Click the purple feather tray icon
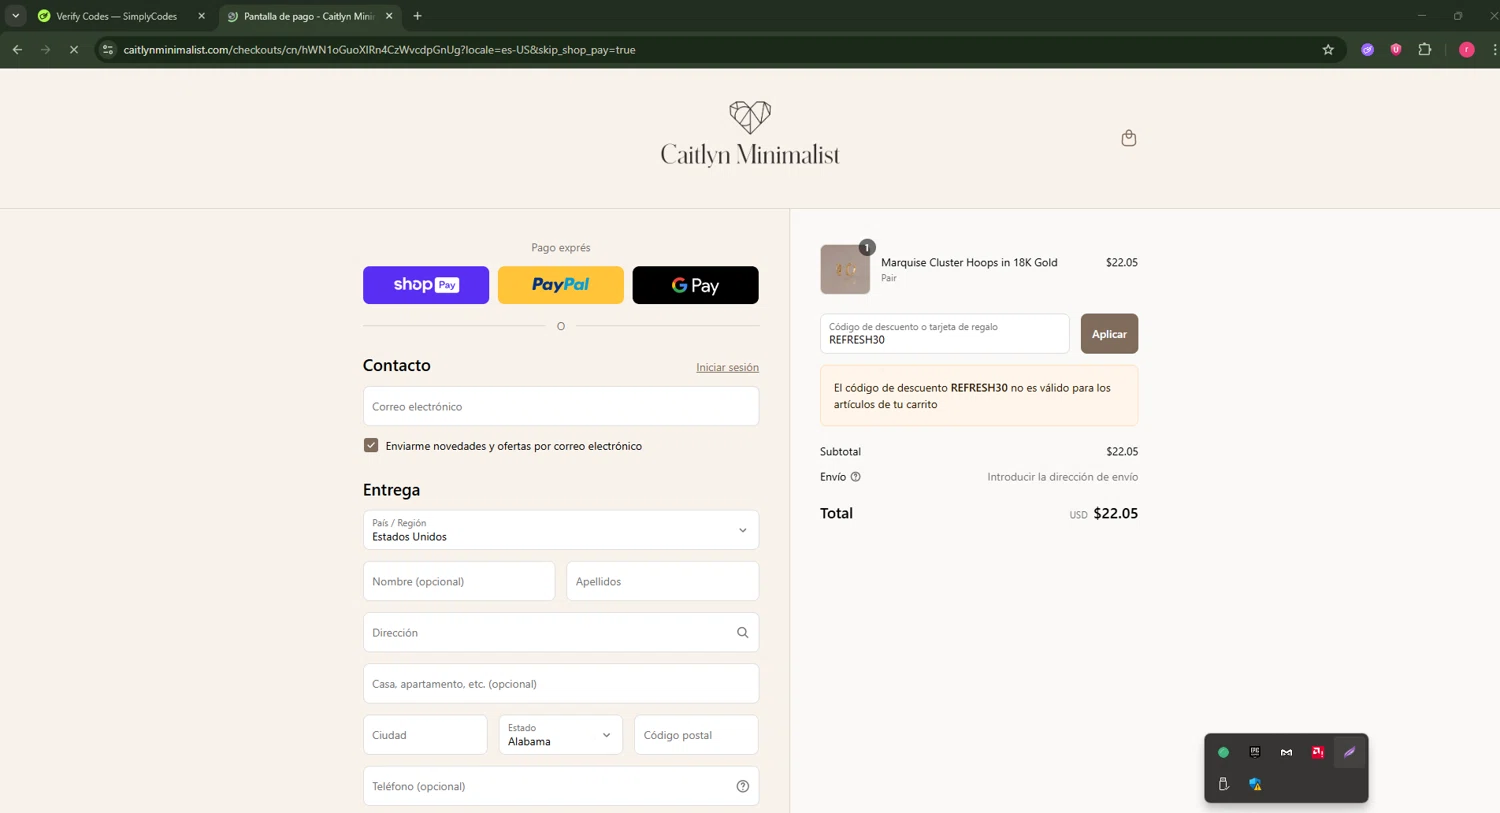Viewport: 1500px width, 813px height. point(1349,752)
